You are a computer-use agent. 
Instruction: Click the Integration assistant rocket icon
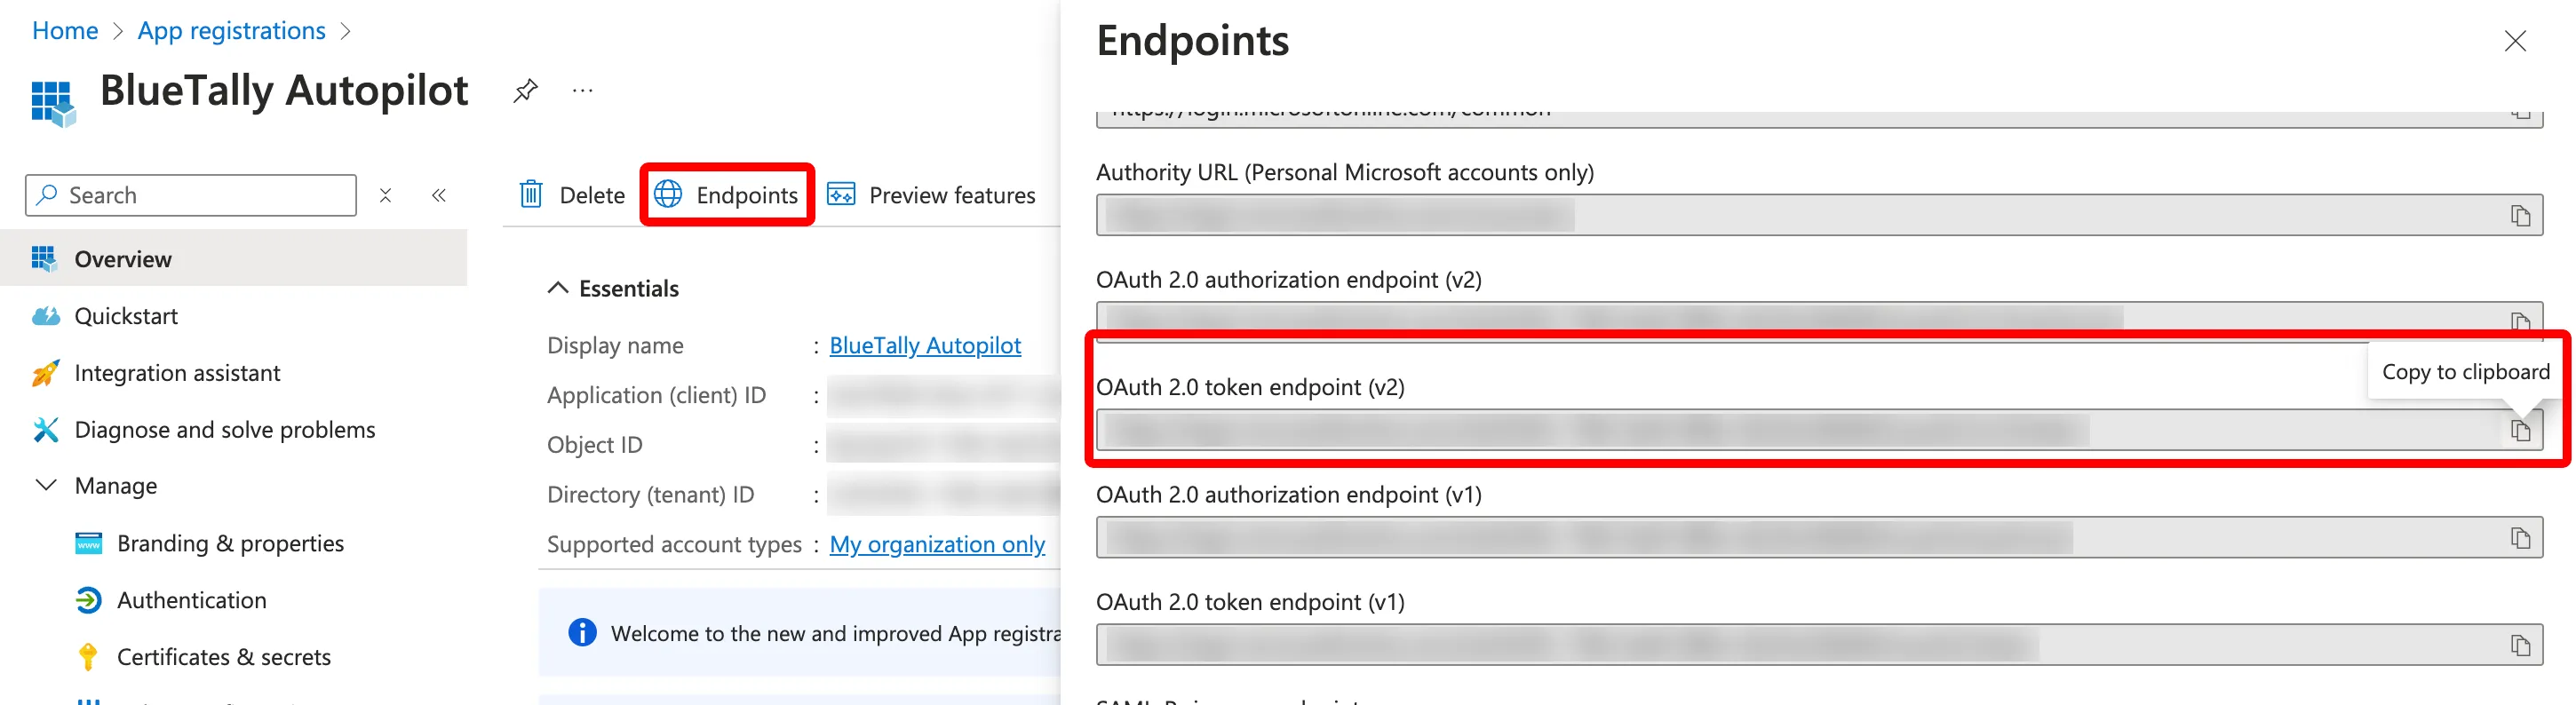pyautogui.click(x=45, y=373)
